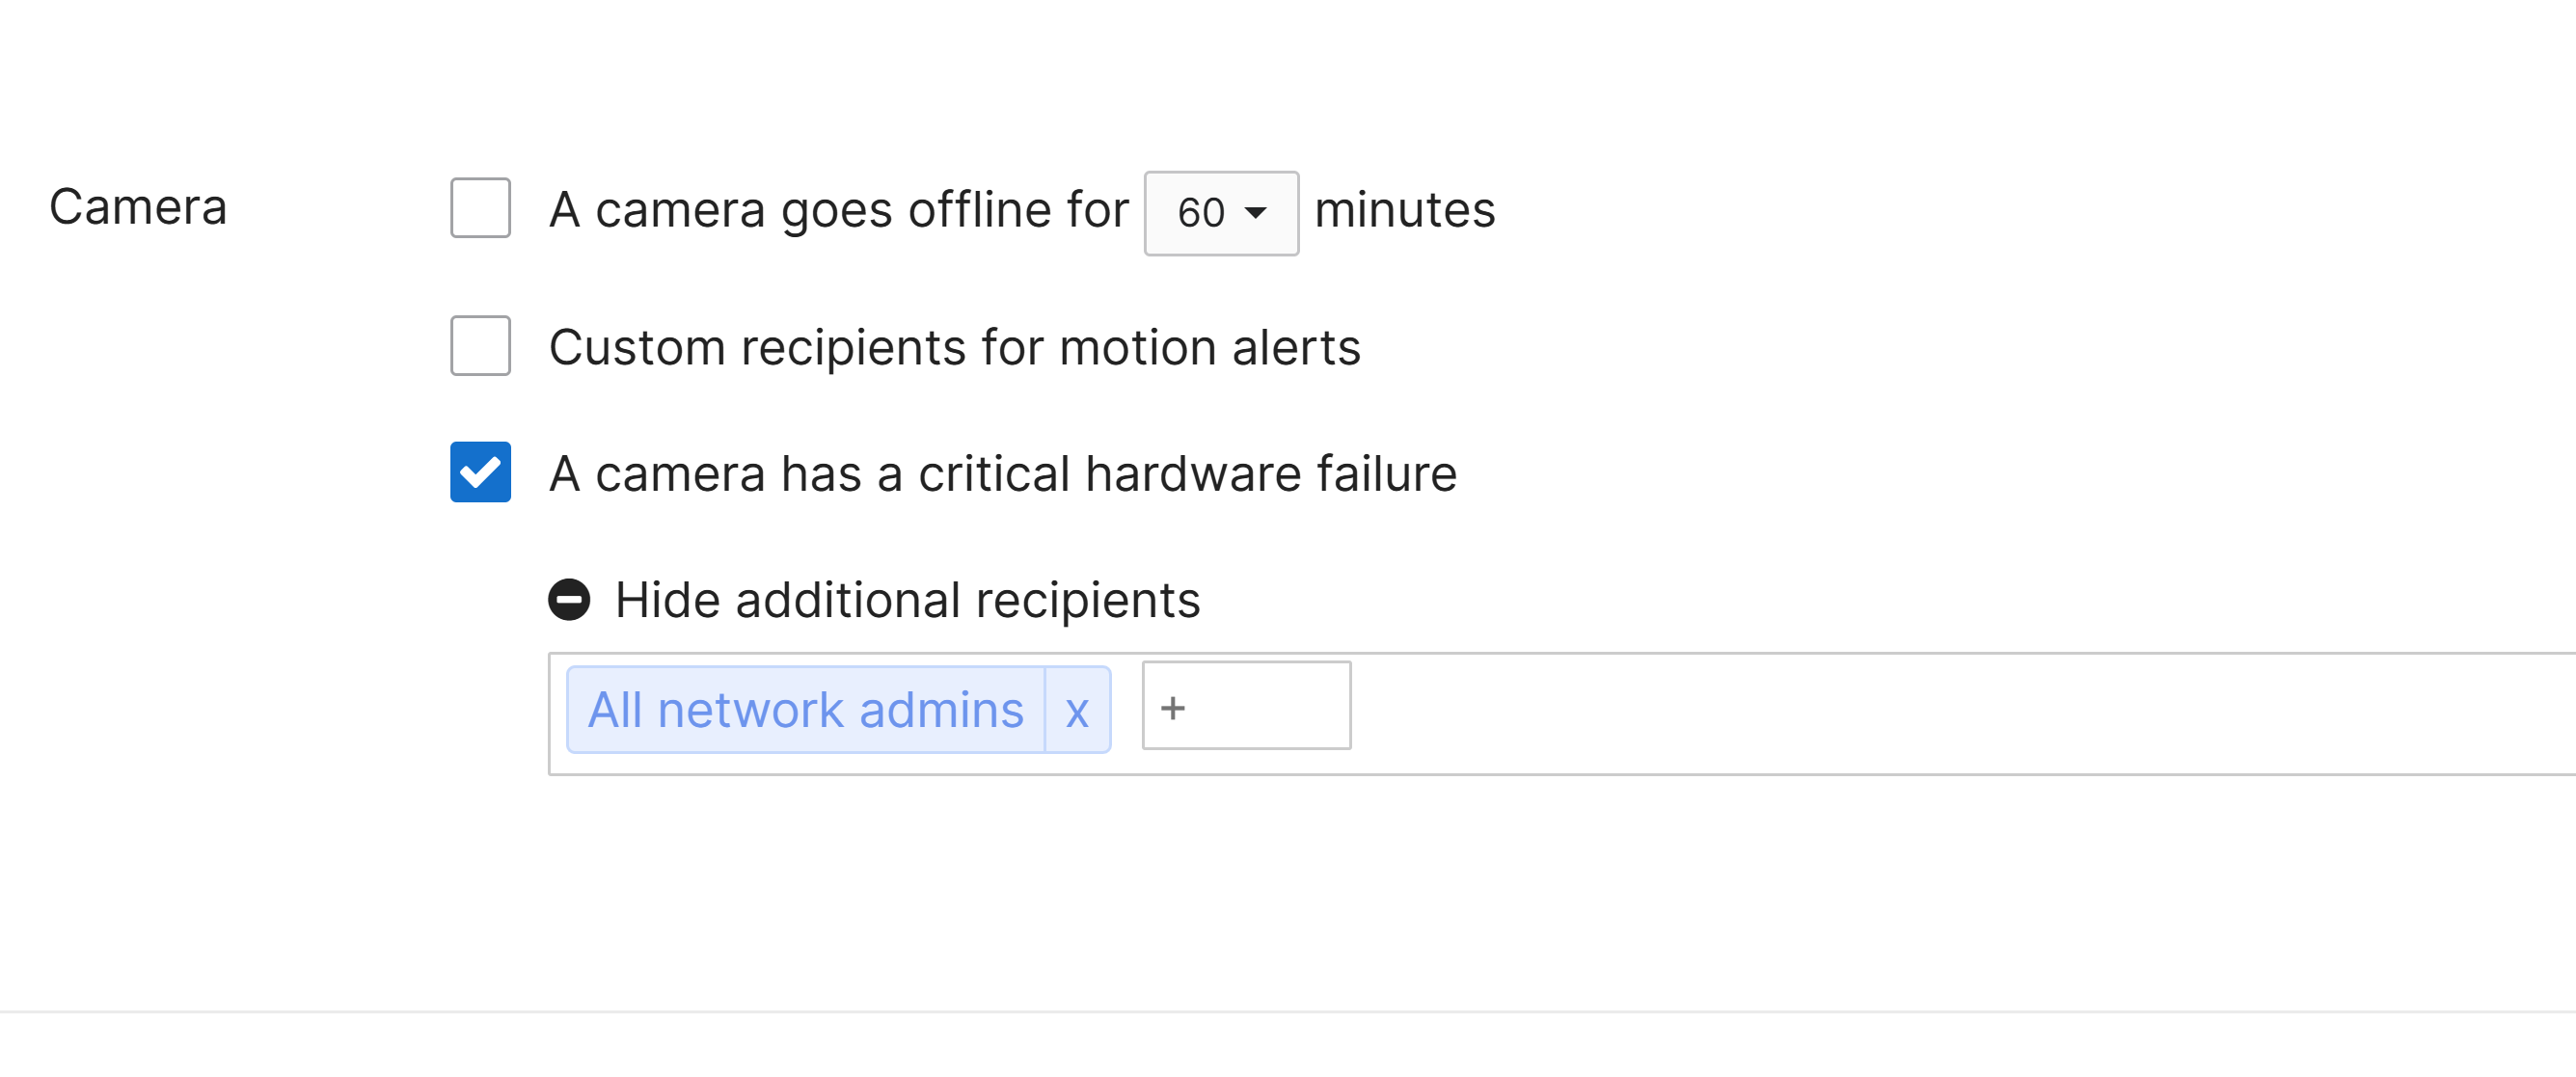Click 'A camera has a critical hardware failure' label
The width and height of the screenshot is (2576, 1077).
tap(1003, 473)
